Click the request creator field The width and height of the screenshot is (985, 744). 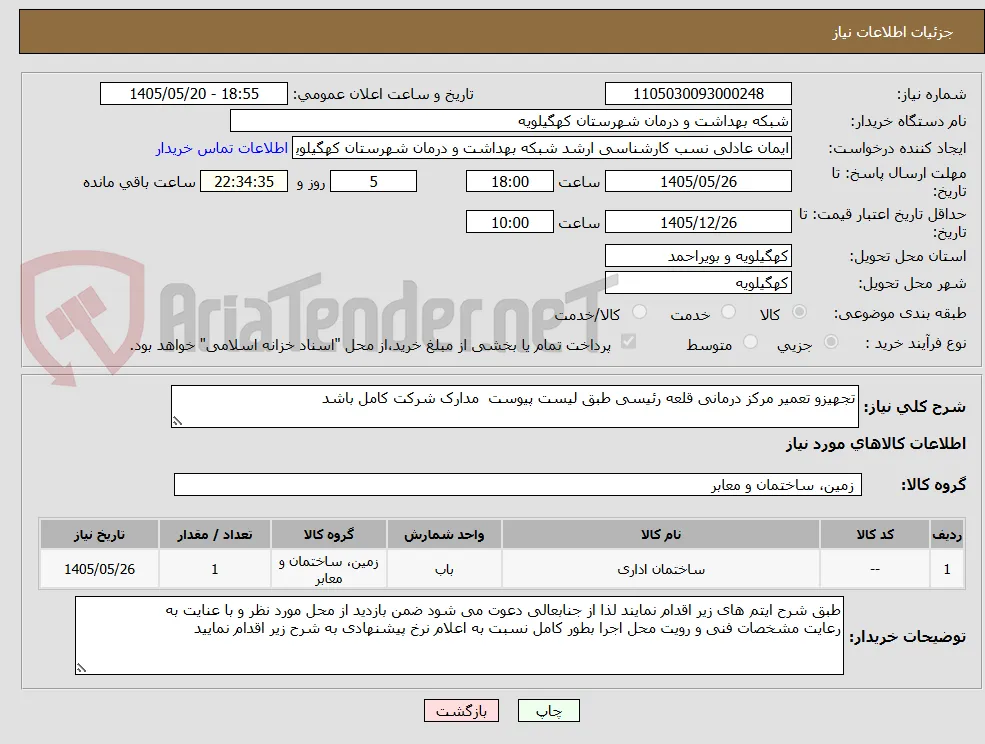(541, 148)
